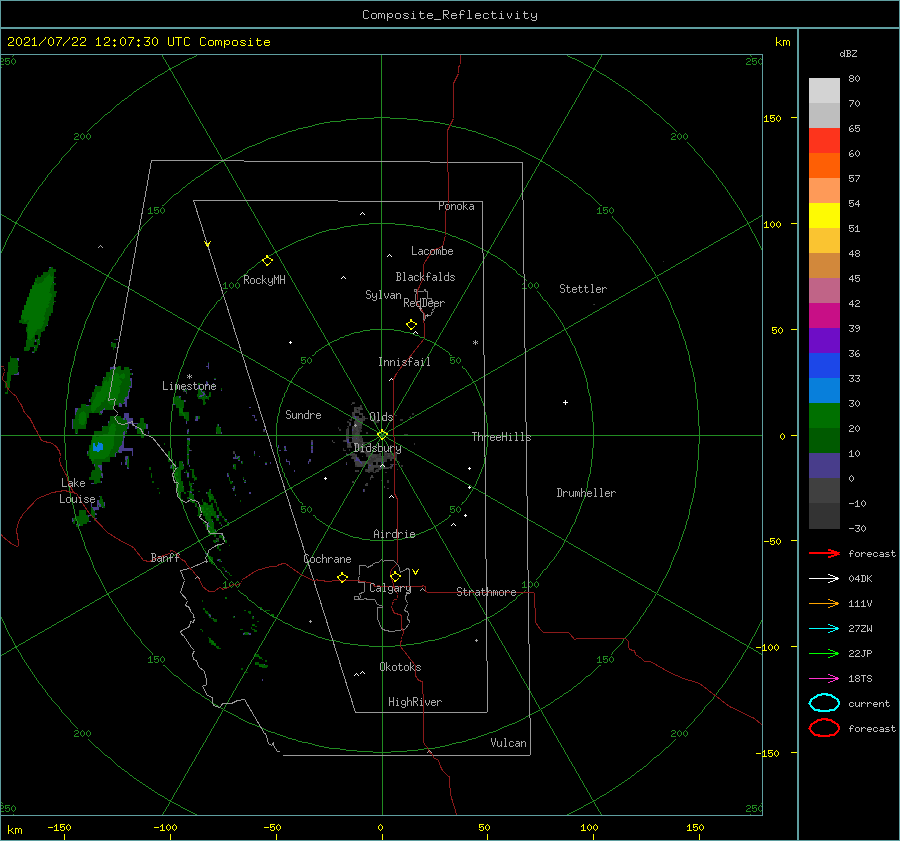Screen dimensions: 900x841
Task: Select yellow diamond marker beside RockyMH
Action: 267,261
